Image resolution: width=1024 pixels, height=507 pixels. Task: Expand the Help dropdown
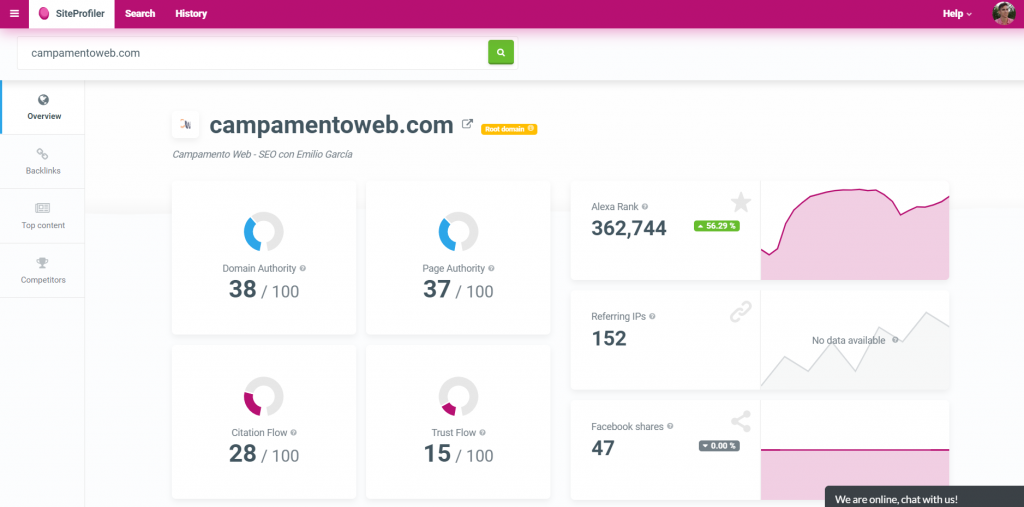[x=957, y=14]
